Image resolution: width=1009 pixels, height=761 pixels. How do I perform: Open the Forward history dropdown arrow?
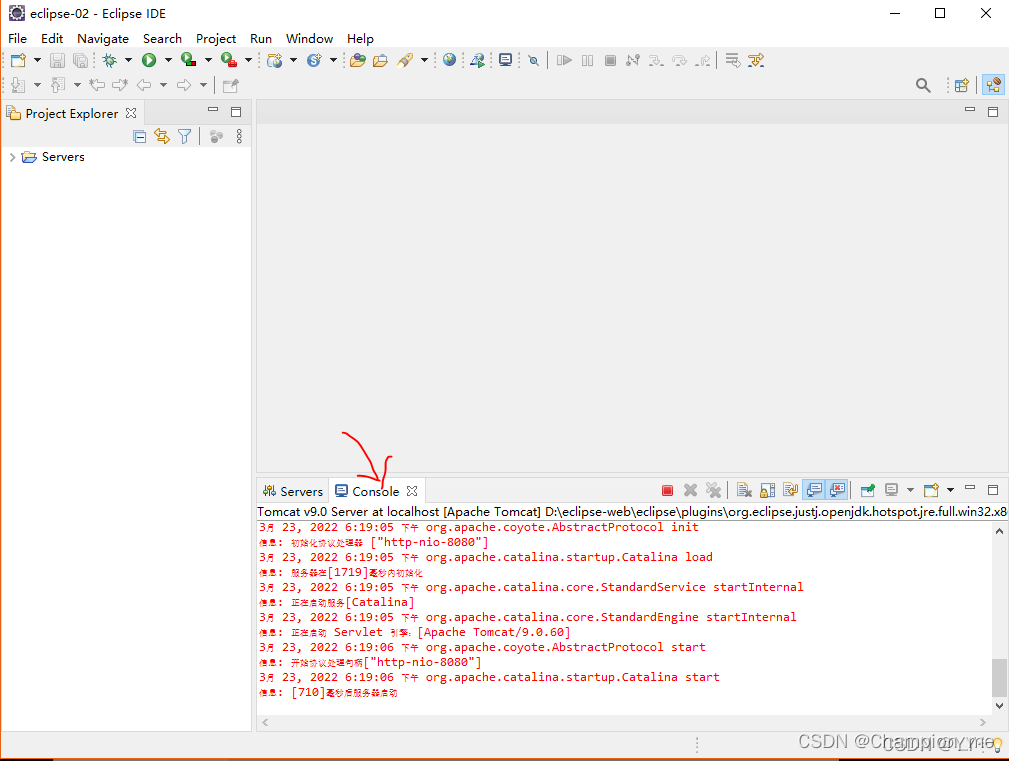(203, 85)
